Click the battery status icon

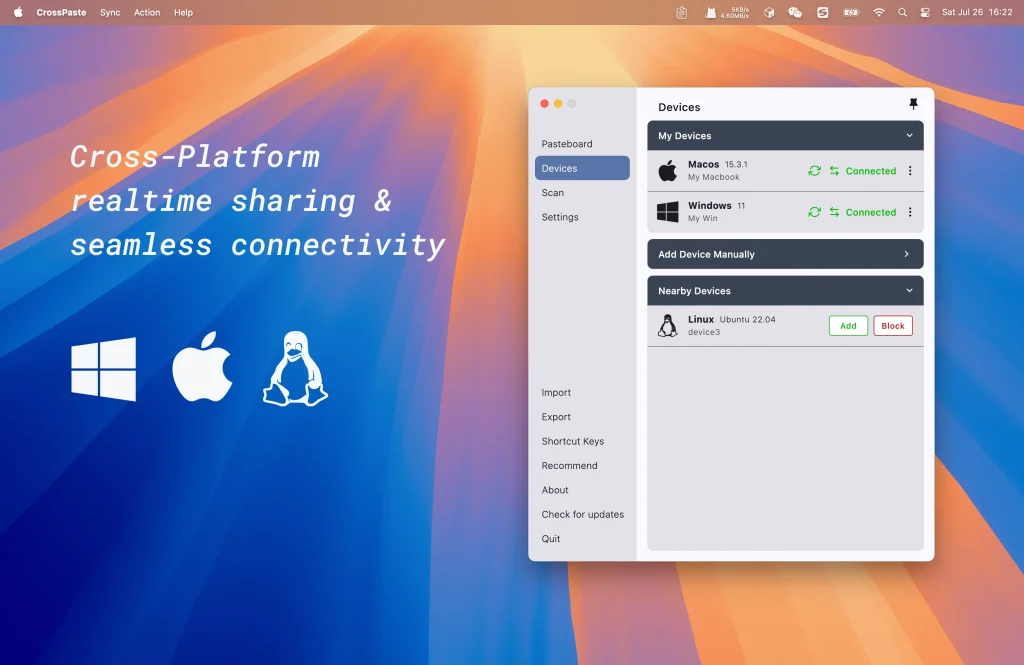coord(851,12)
